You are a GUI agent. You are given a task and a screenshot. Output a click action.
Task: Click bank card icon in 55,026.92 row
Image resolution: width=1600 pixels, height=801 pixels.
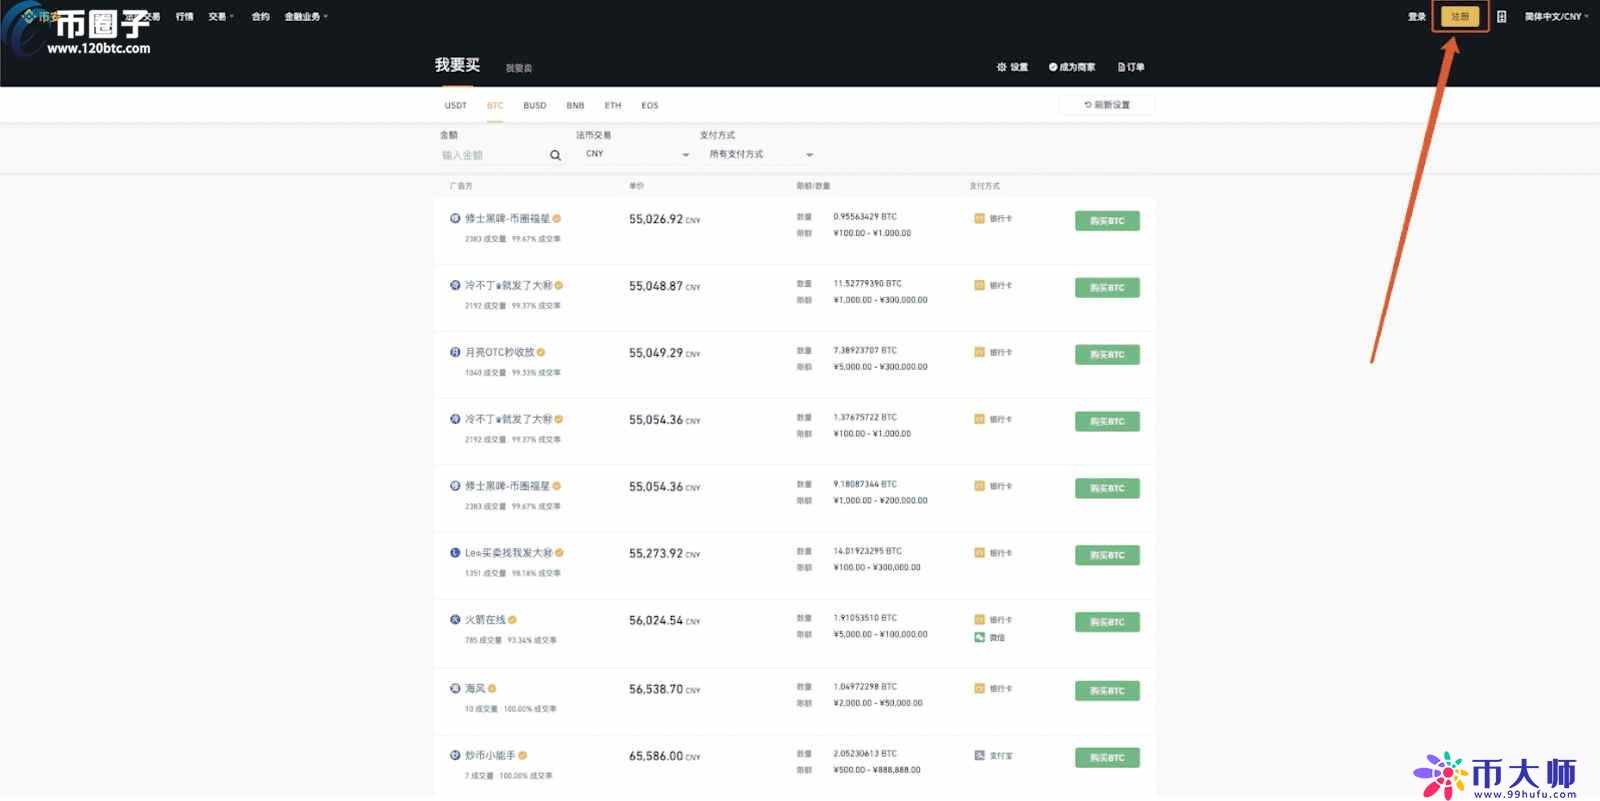980,218
